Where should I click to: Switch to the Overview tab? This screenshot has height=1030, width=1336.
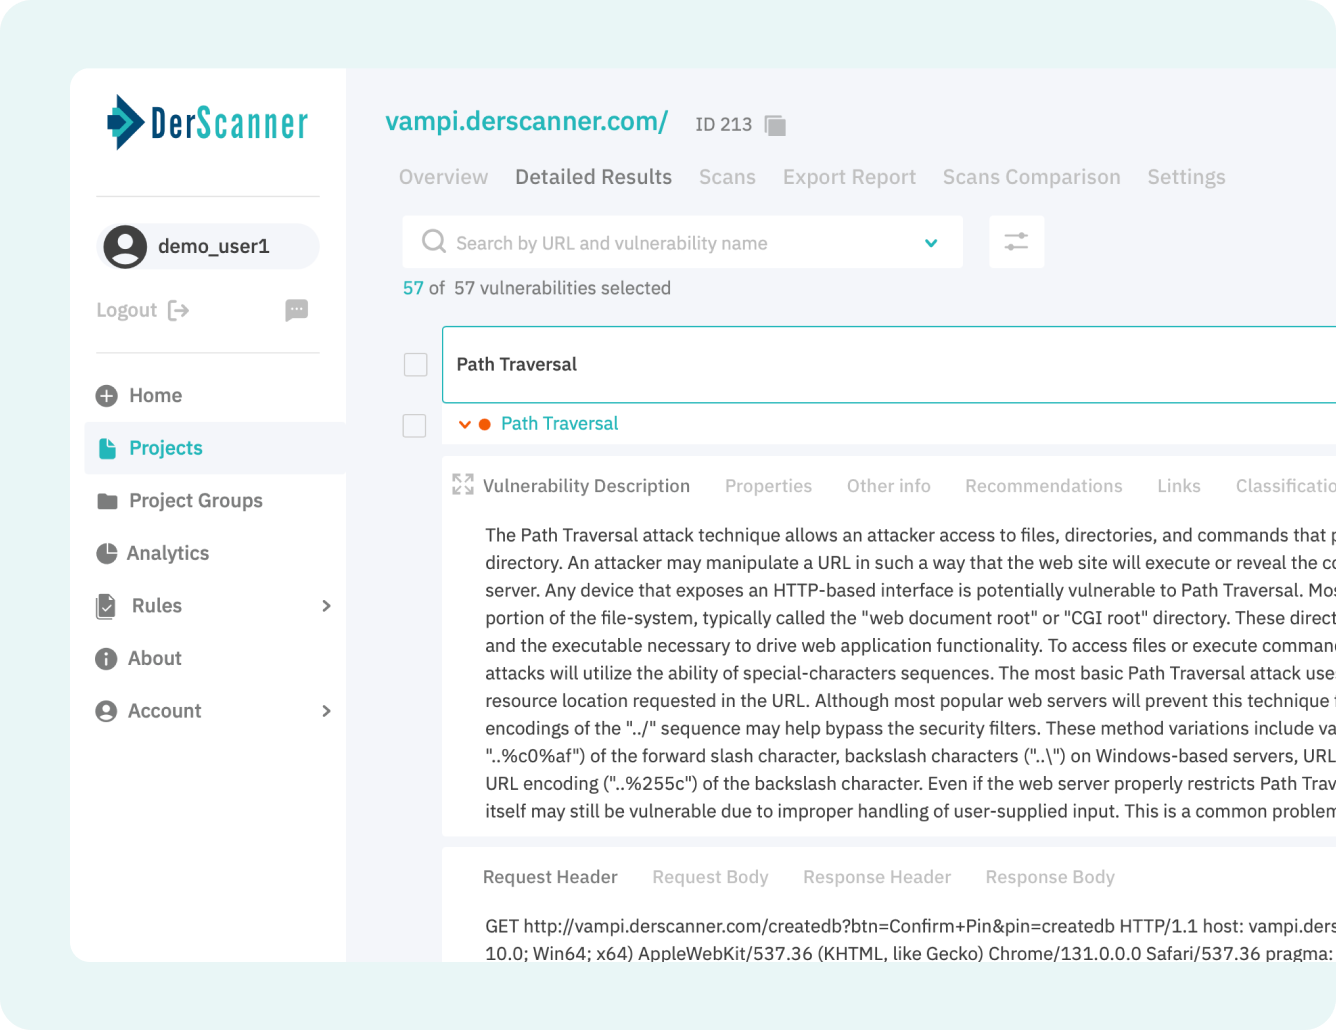click(x=443, y=177)
